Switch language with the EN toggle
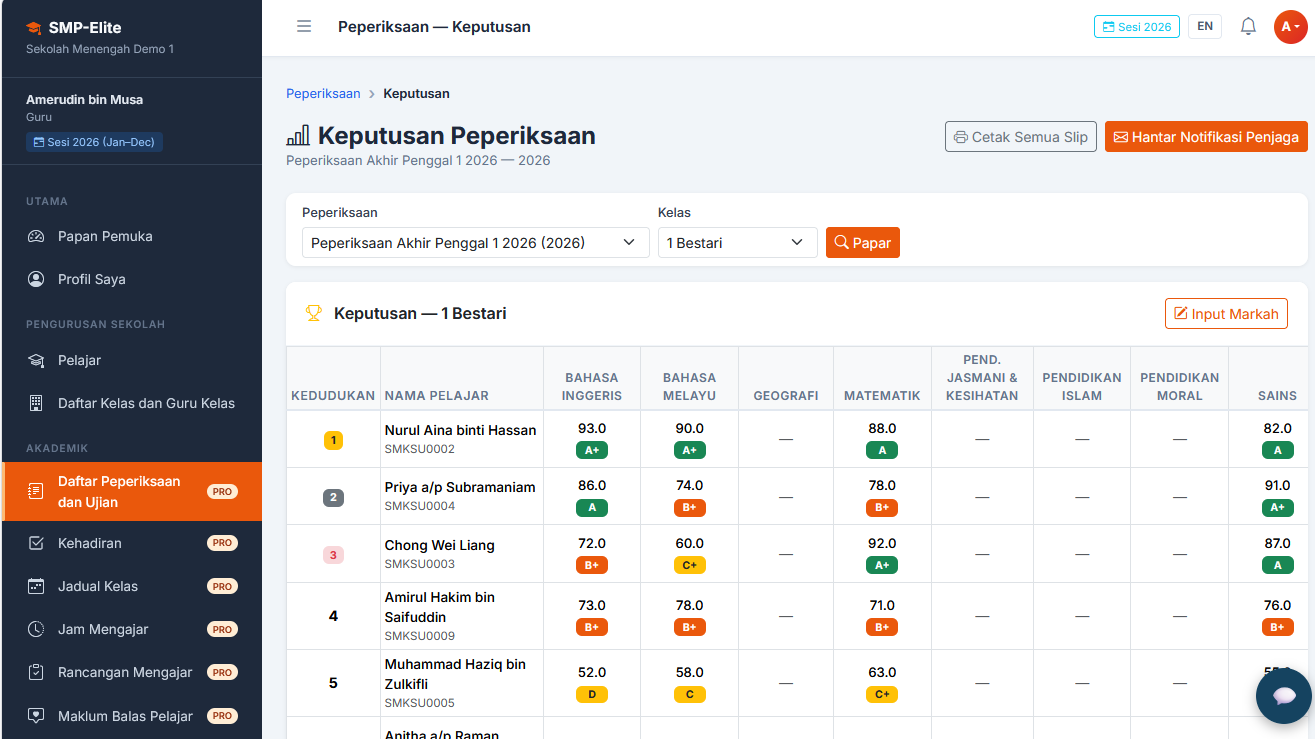This screenshot has height=739, width=1315. 1205,27
